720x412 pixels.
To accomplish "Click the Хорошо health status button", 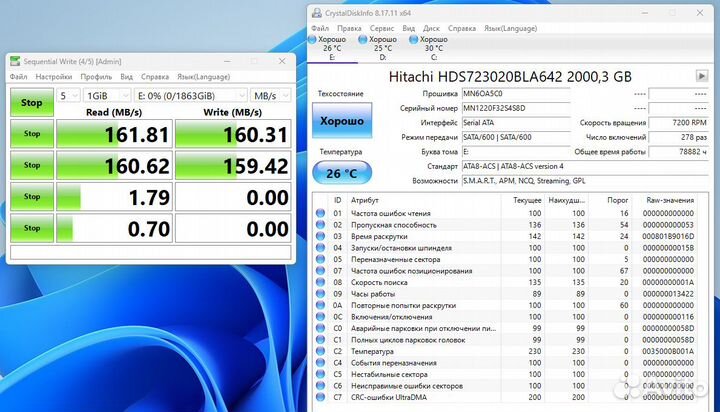I will [x=342, y=121].
